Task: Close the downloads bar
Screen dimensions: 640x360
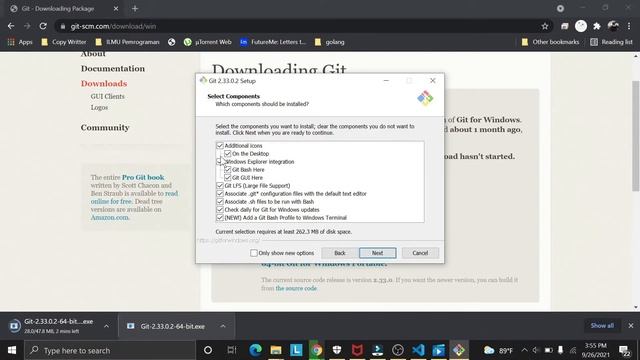Action: 631,326
